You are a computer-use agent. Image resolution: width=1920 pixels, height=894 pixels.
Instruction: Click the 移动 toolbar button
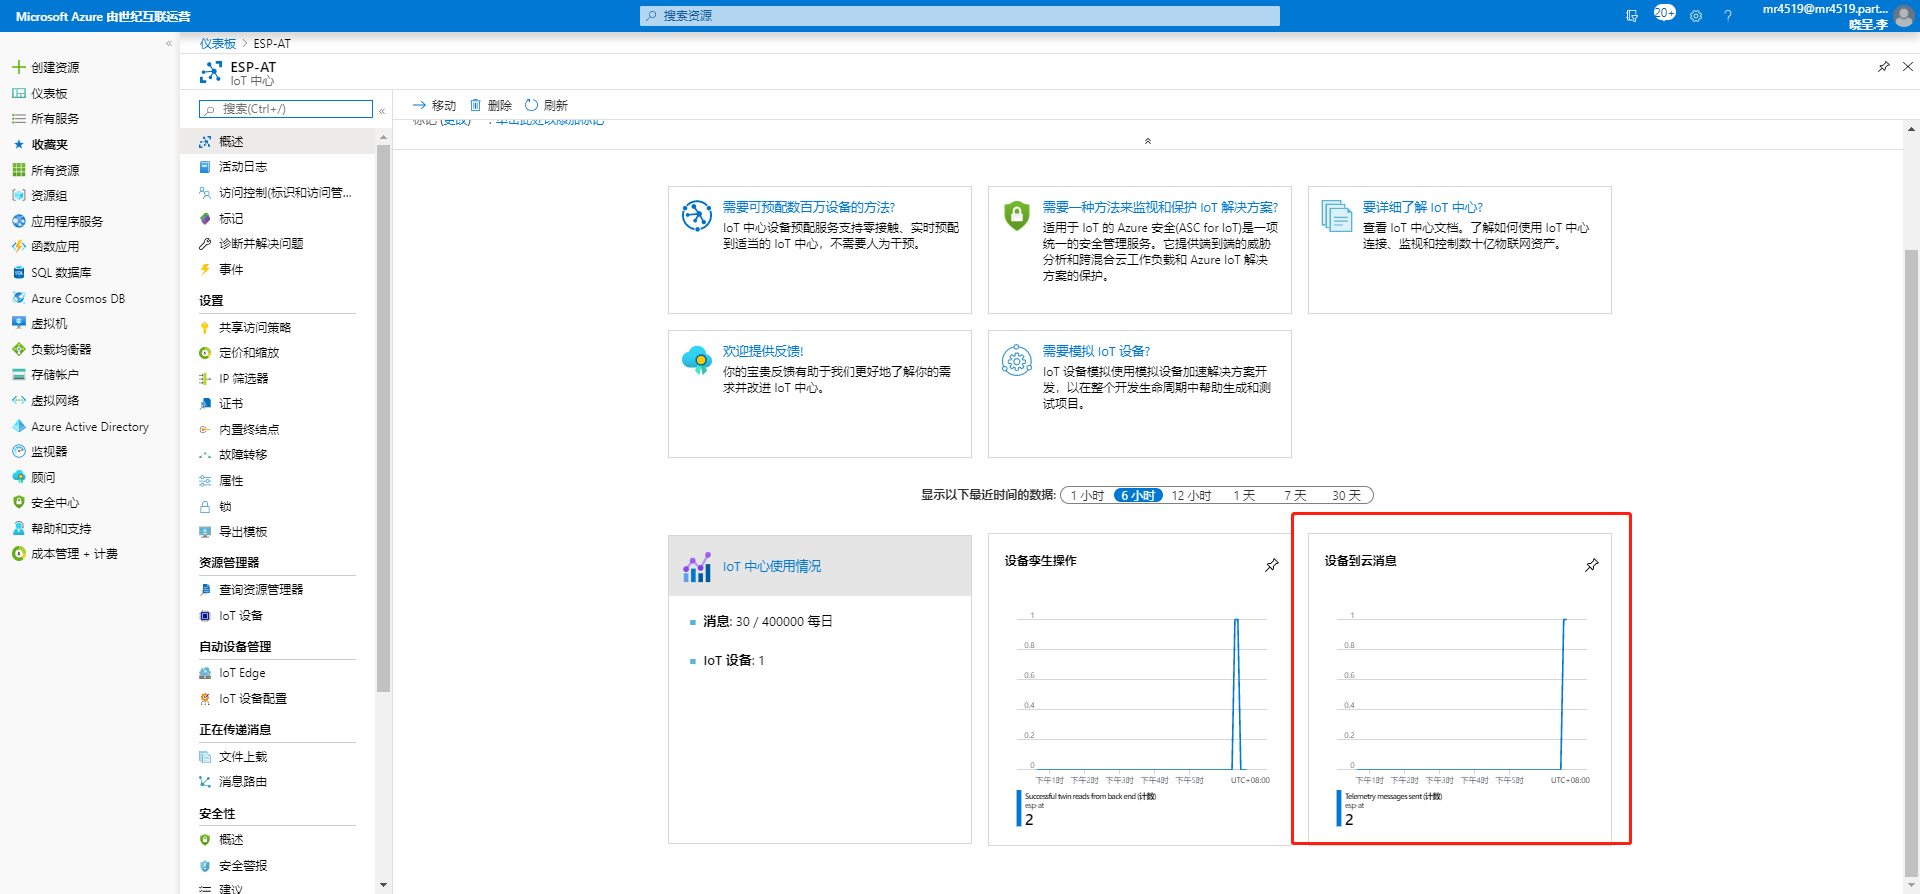(x=434, y=105)
